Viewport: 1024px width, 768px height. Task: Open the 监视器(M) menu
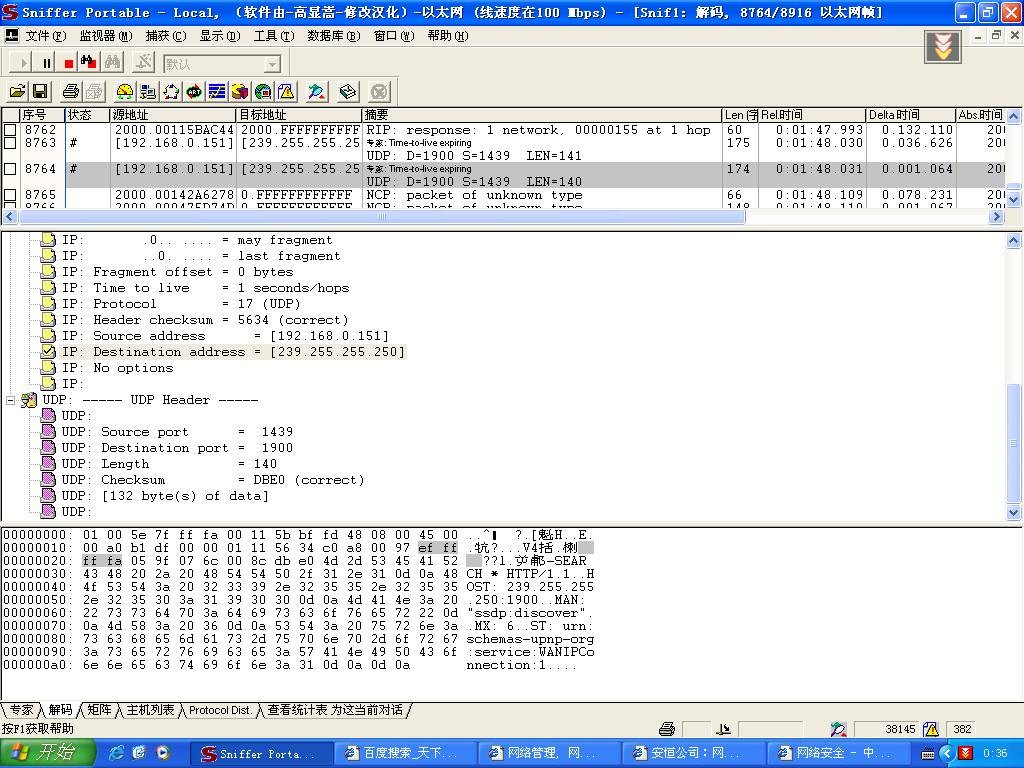(x=106, y=36)
